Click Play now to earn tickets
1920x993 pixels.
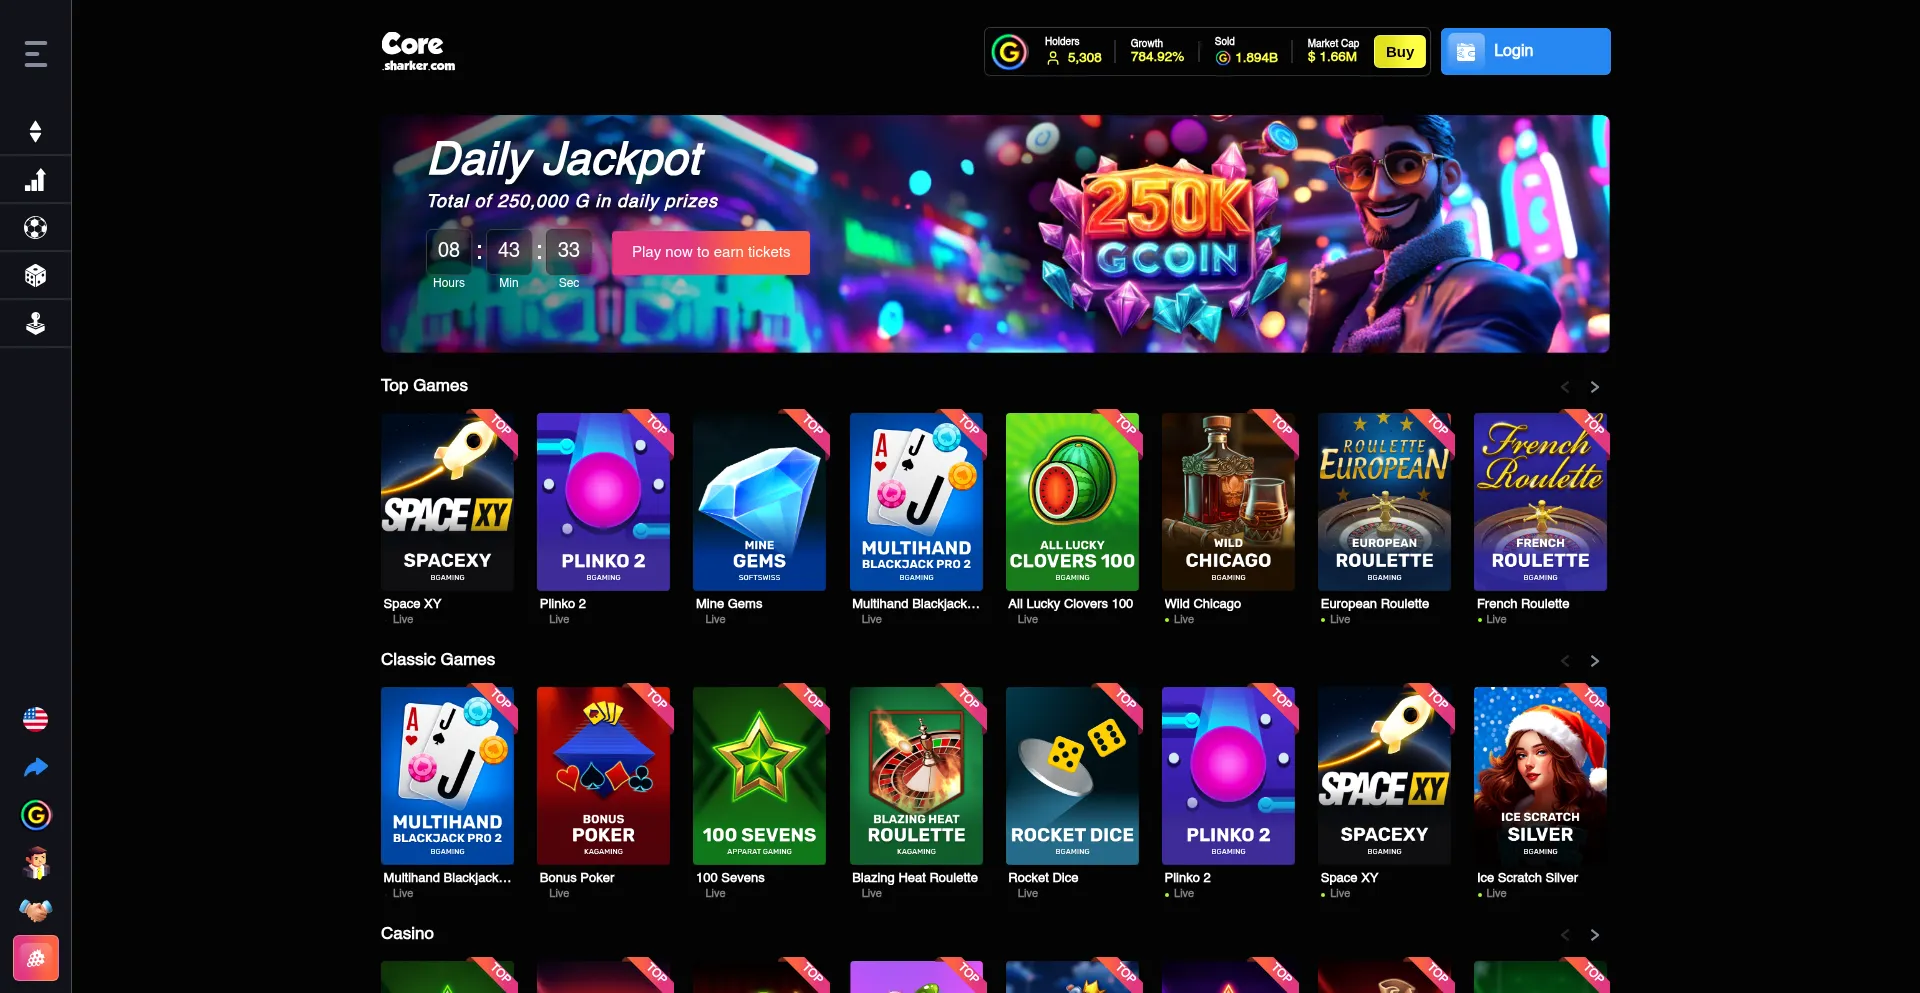click(x=711, y=253)
